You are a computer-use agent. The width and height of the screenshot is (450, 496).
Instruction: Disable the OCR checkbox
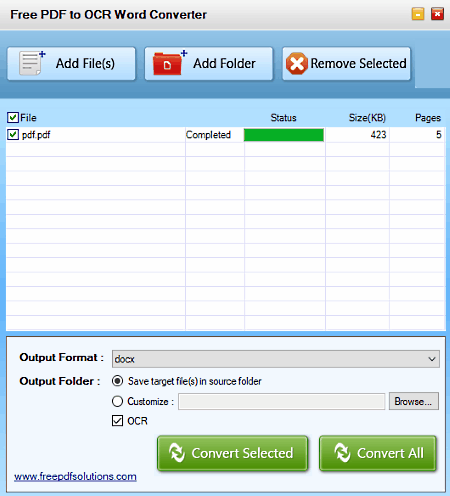117,421
